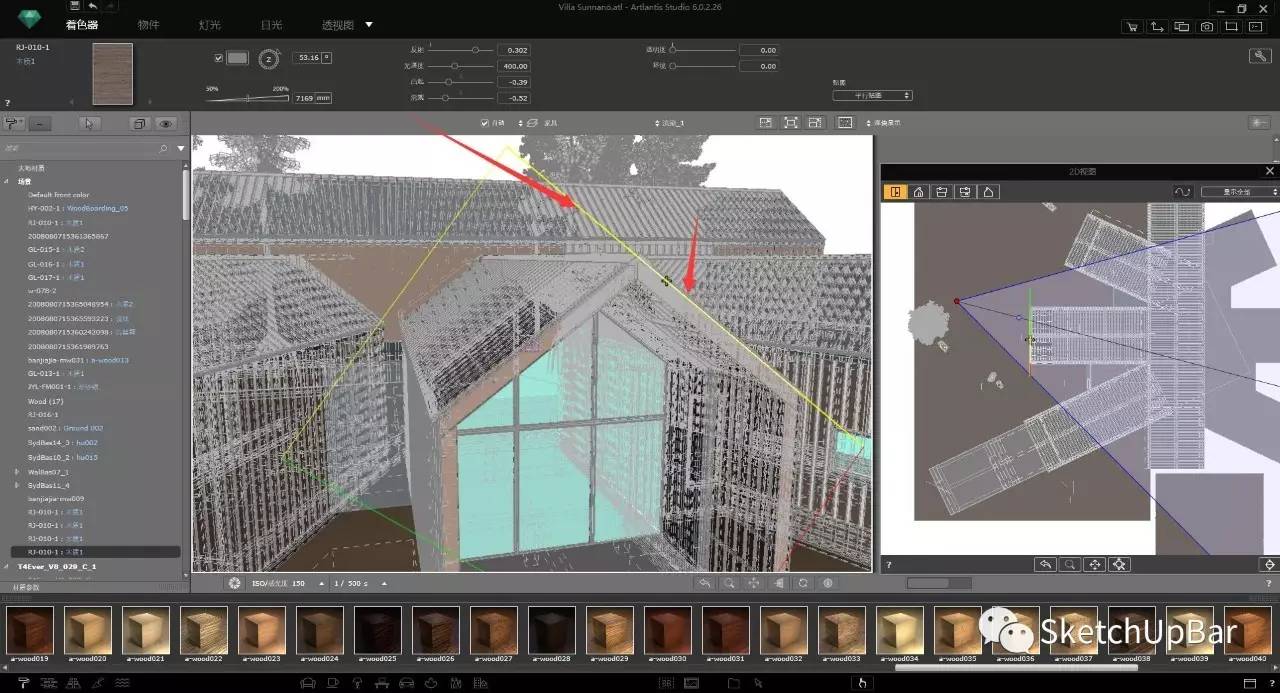This screenshot has width=1280, height=693.
Task: Select the arrow pointer tool in left panel
Action: [90, 124]
